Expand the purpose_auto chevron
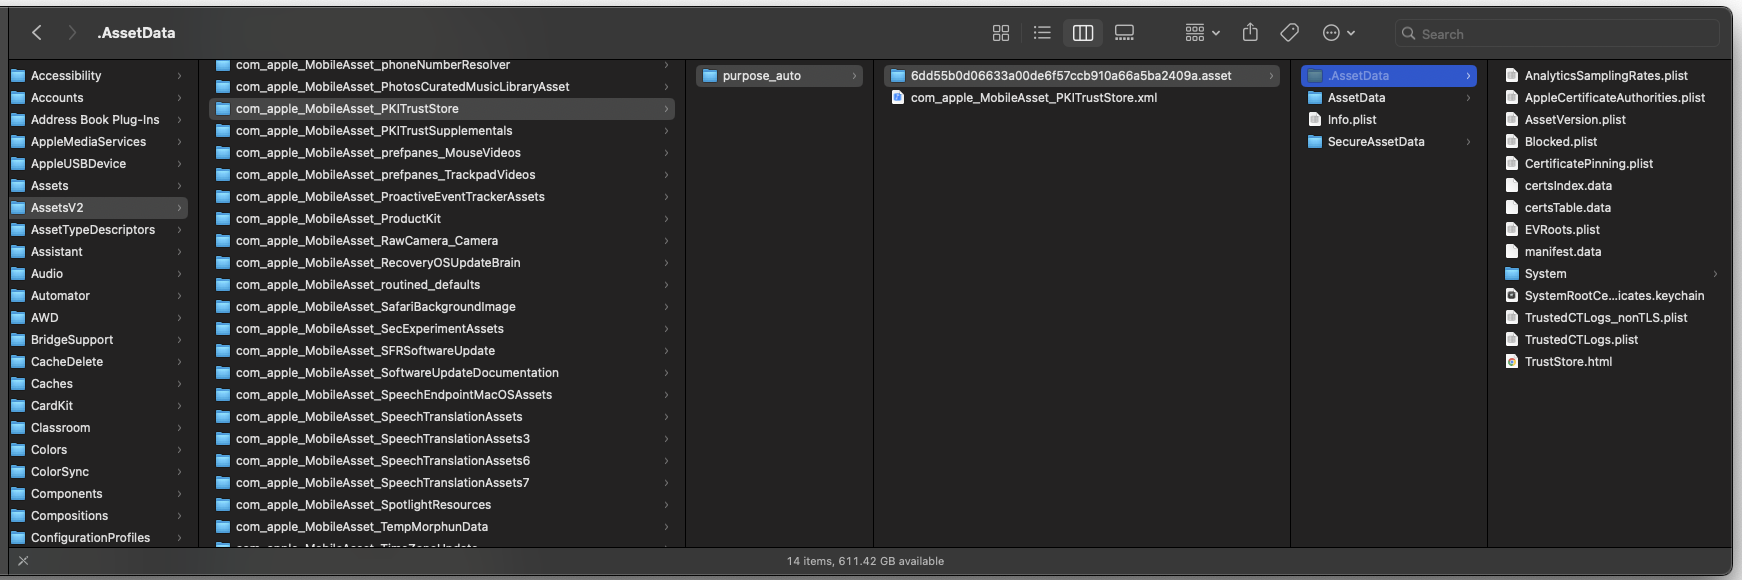Image resolution: width=1742 pixels, height=580 pixels. tap(855, 76)
